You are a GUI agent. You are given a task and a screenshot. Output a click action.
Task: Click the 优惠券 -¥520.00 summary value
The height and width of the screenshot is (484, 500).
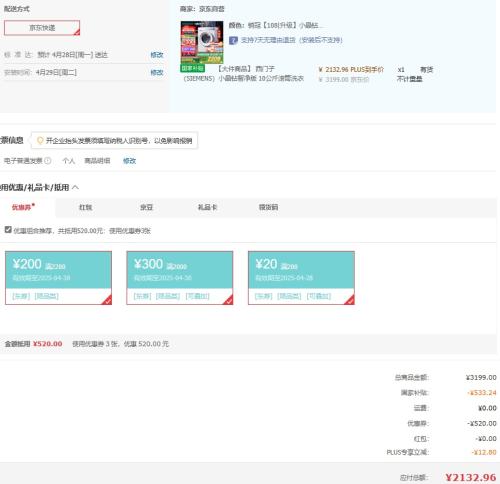coord(482,423)
